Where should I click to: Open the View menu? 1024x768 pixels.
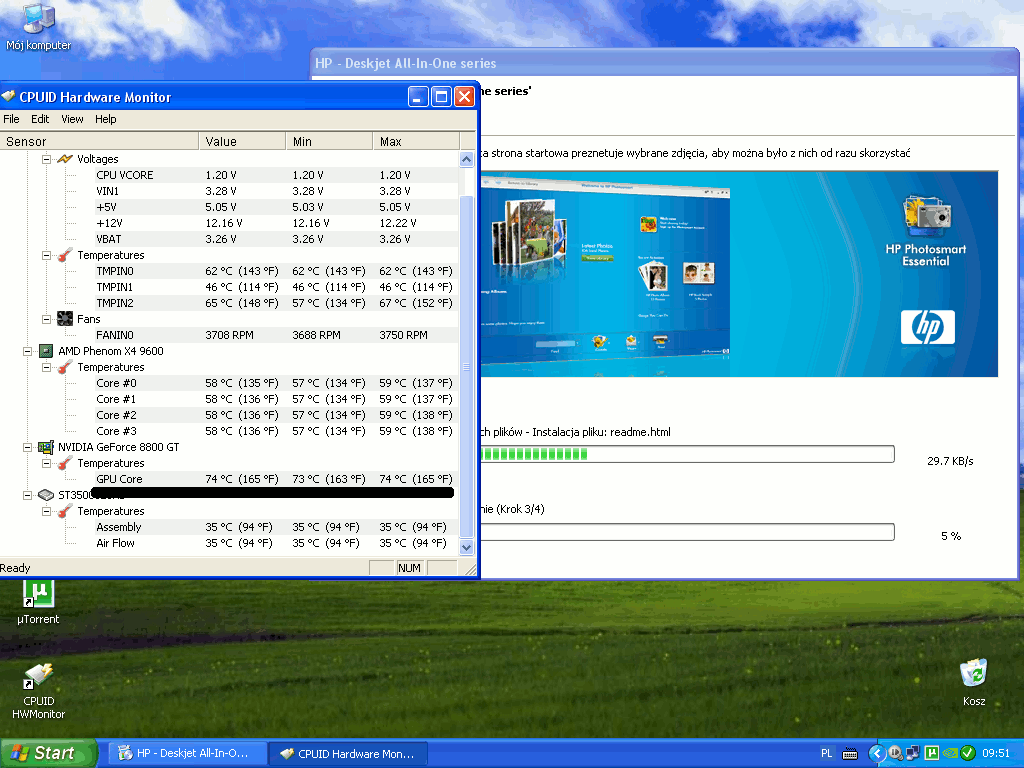tap(72, 119)
